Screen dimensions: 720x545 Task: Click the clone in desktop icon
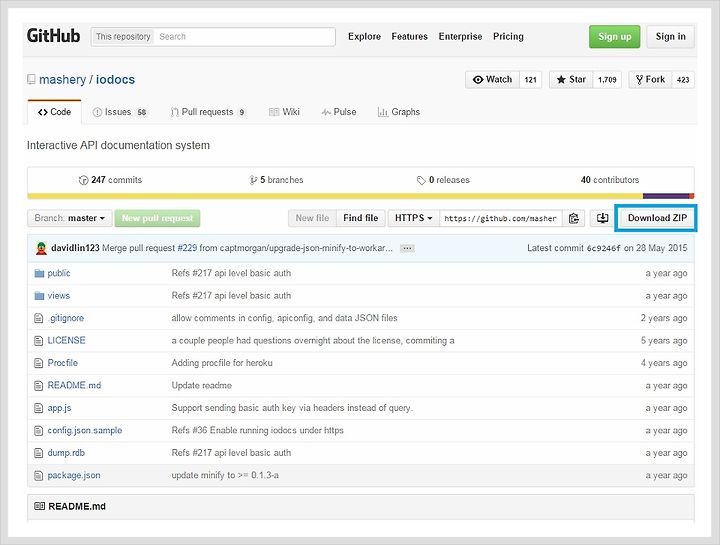(x=602, y=218)
